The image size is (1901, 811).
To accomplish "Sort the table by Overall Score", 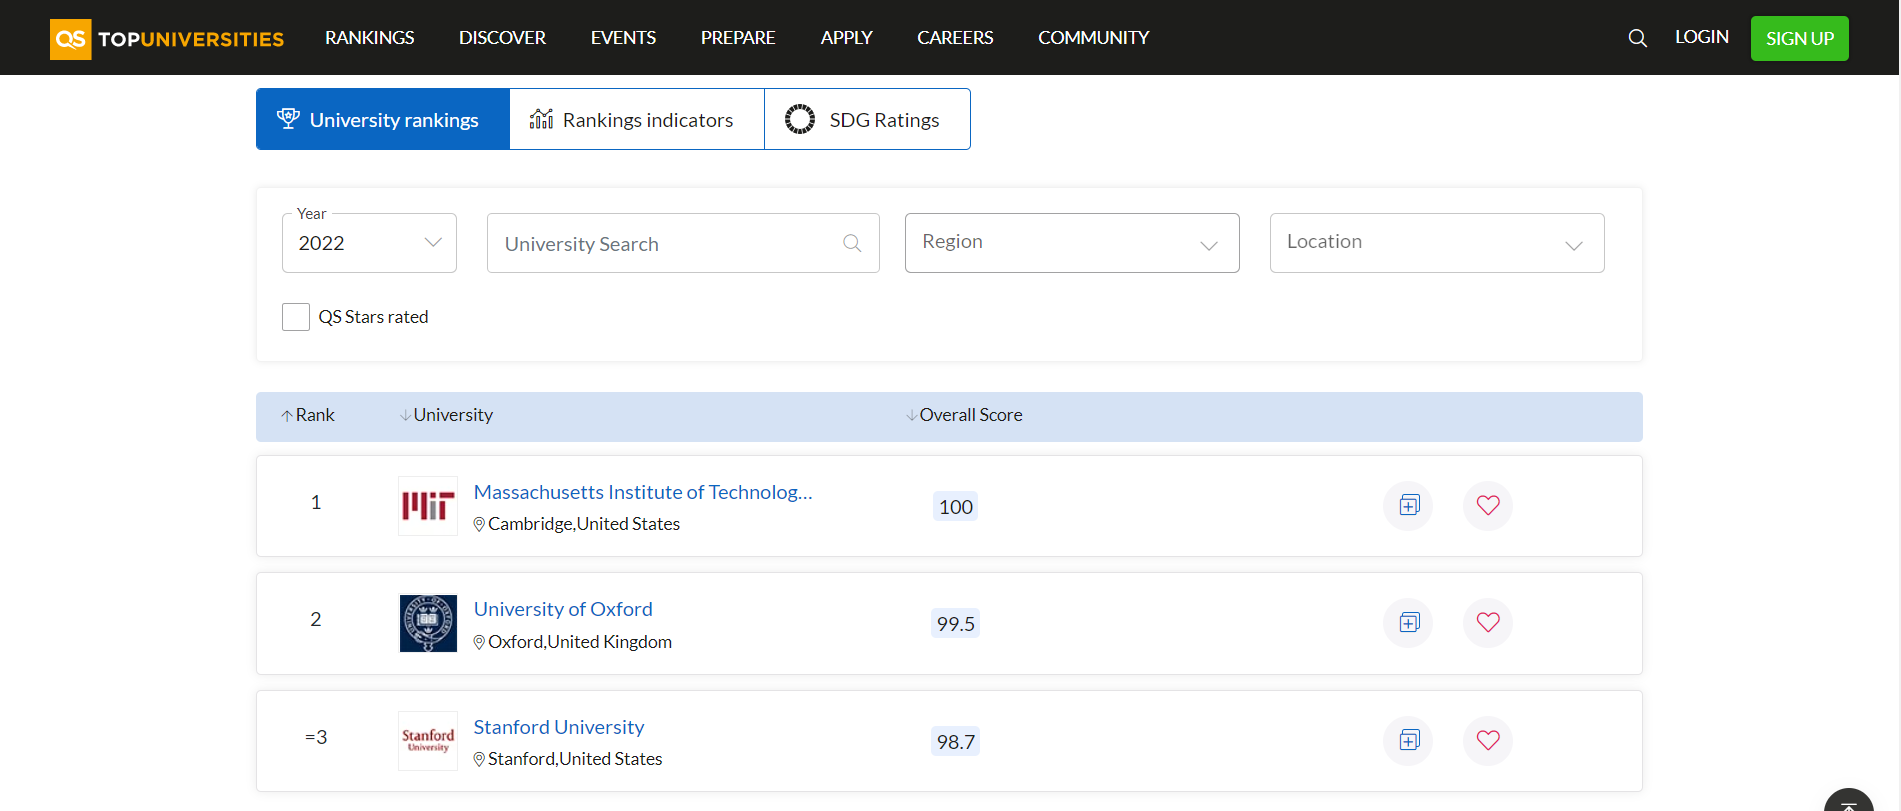I will tap(964, 415).
